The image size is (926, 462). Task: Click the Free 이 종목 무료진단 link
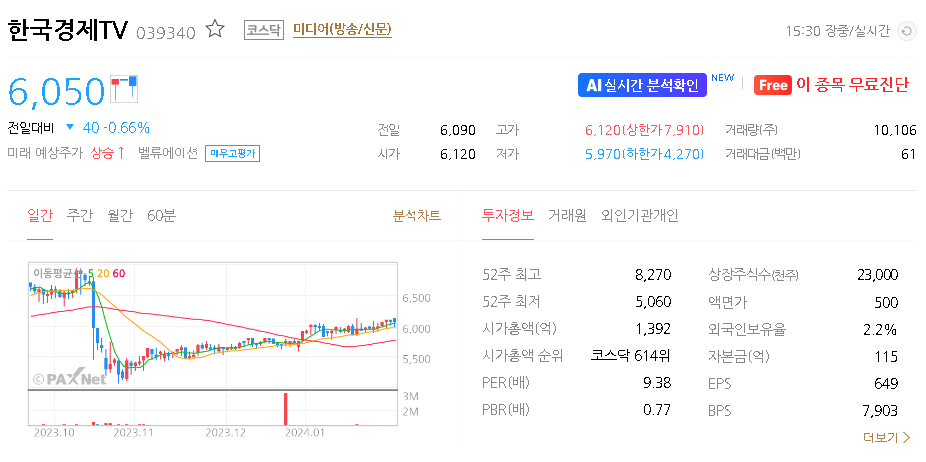tap(832, 85)
